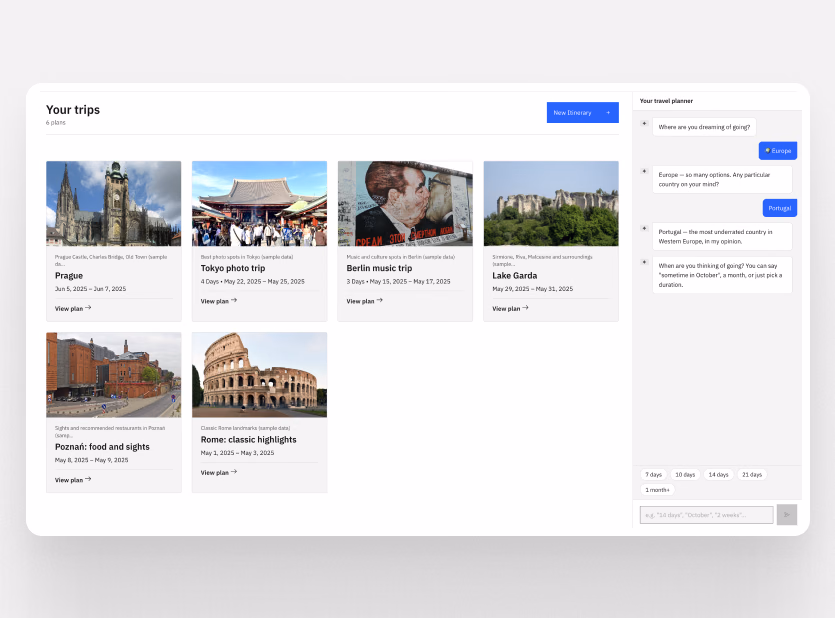Select the Rome: classic highlights title
This screenshot has width=835, height=618.
(249, 440)
